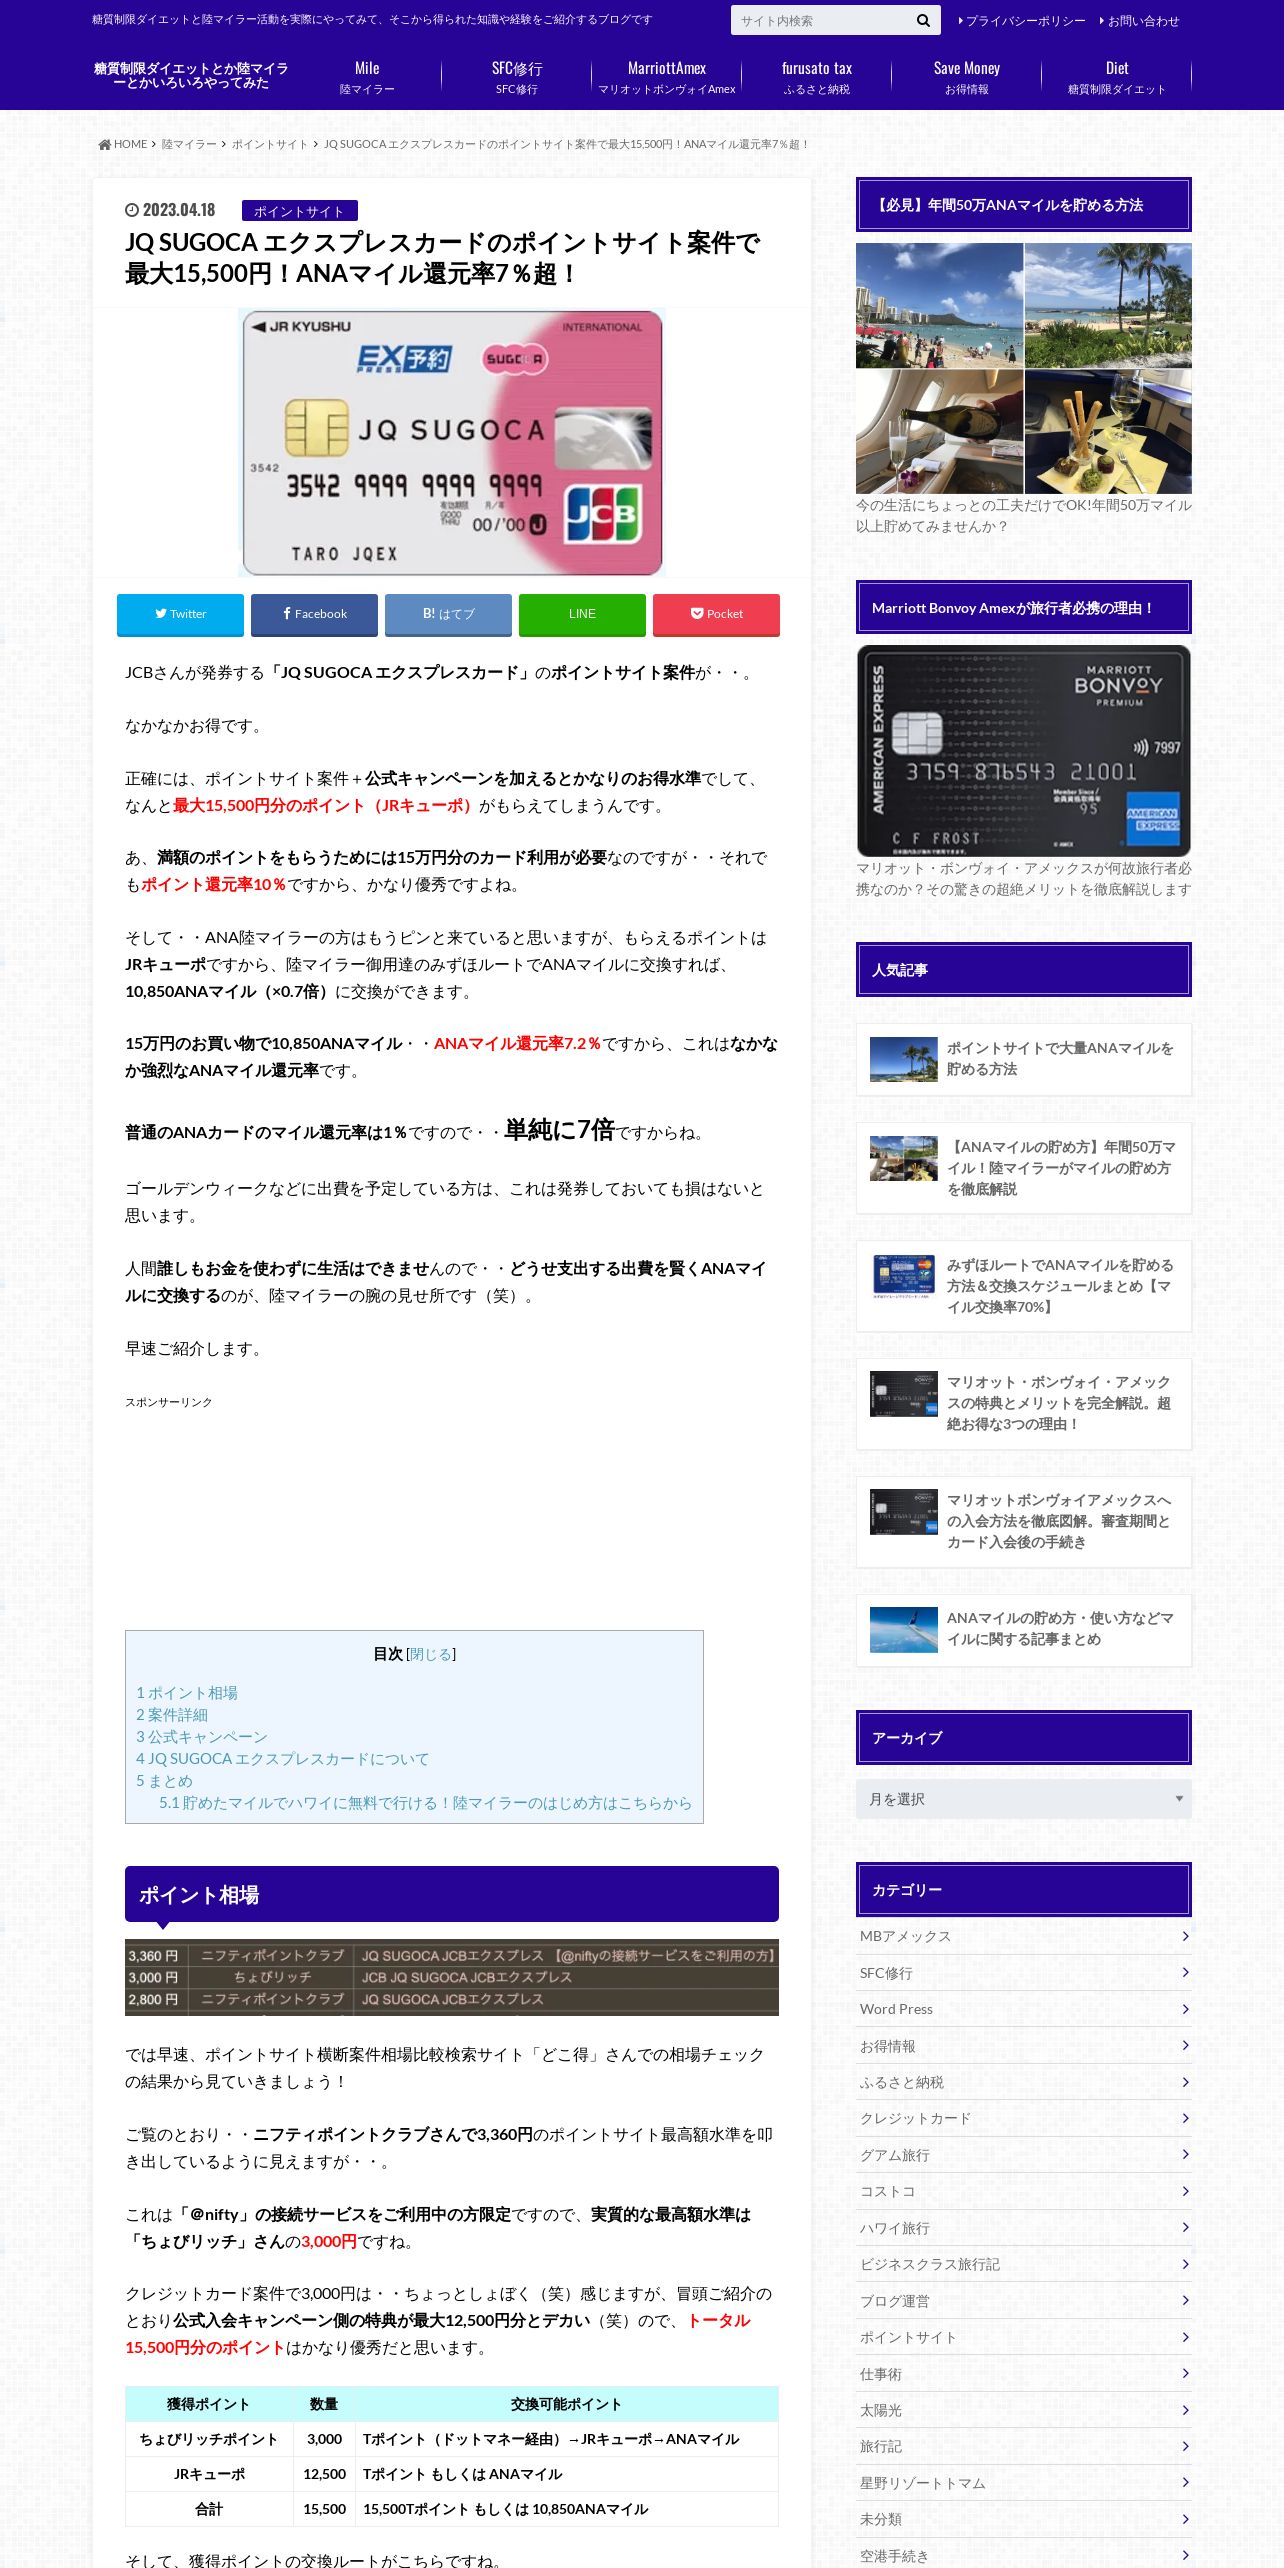Open the ポイントサイト sidebar category

tap(1023, 2338)
